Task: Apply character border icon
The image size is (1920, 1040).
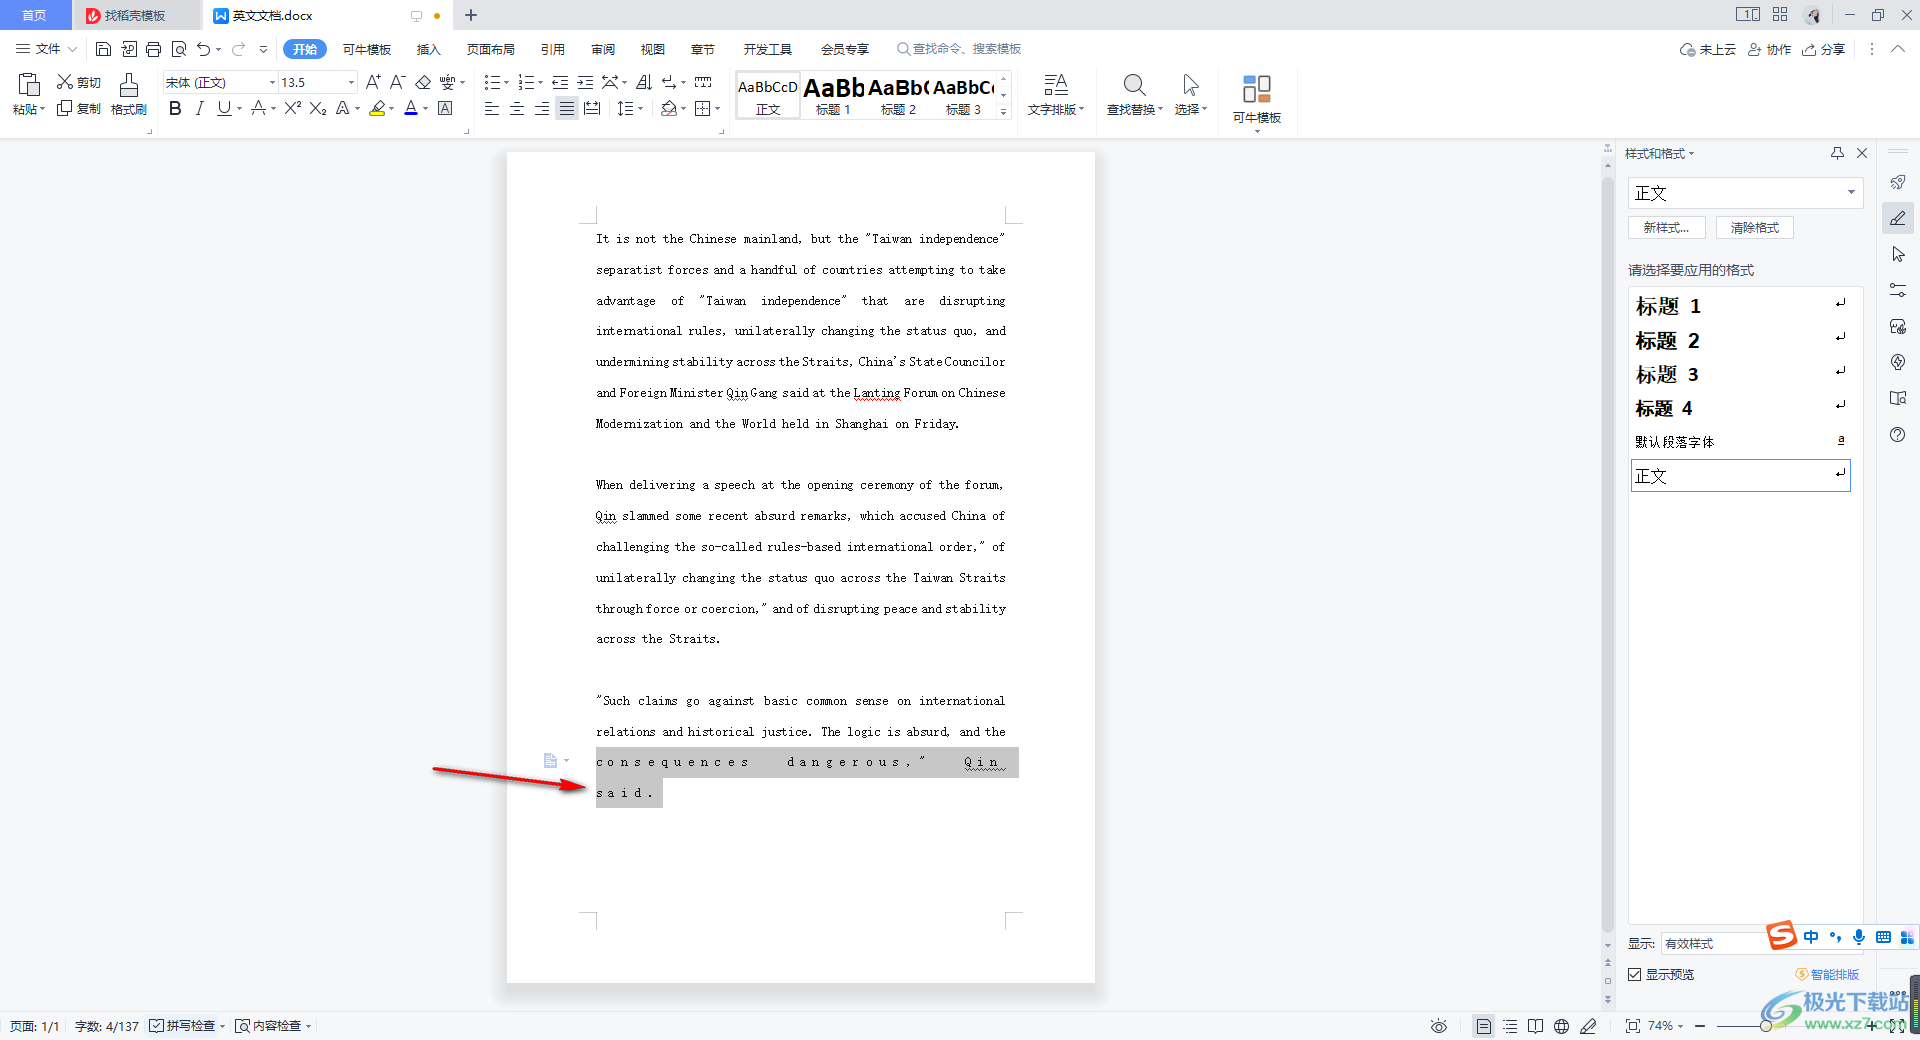Action: (445, 108)
